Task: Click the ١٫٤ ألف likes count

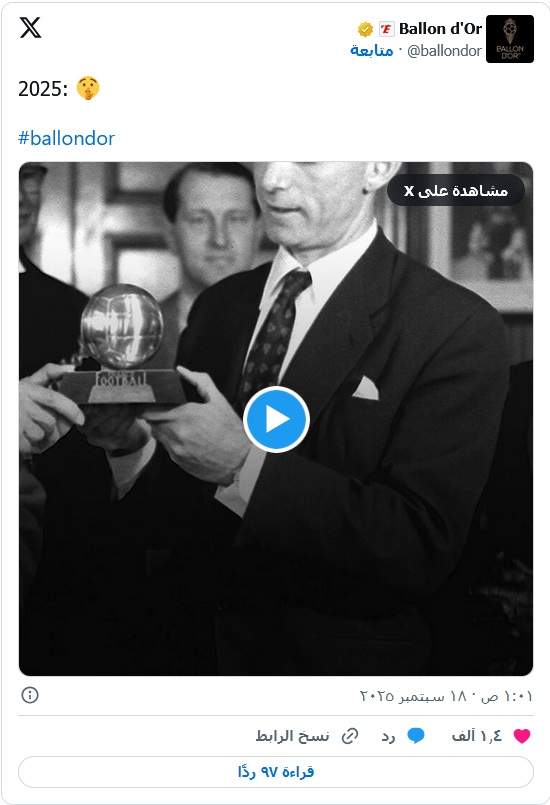Action: (x=476, y=736)
